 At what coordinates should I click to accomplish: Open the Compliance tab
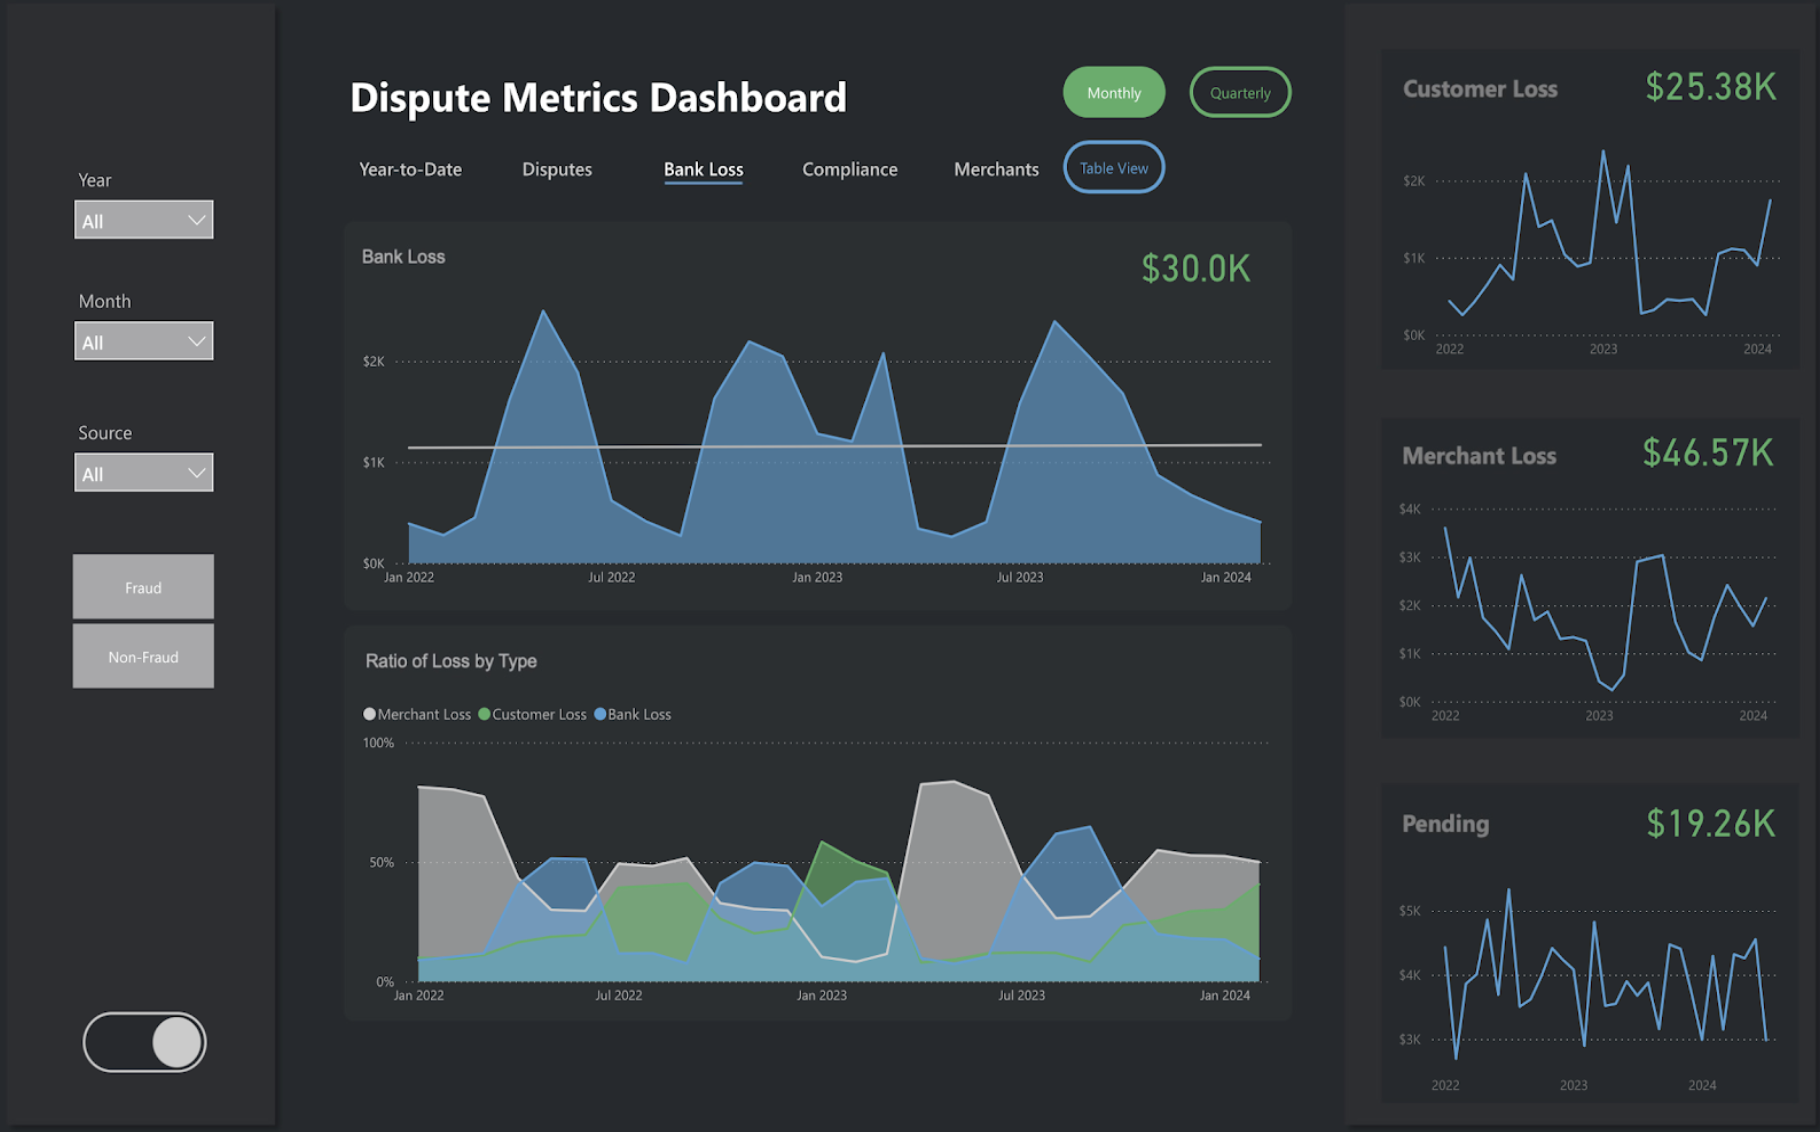point(849,169)
